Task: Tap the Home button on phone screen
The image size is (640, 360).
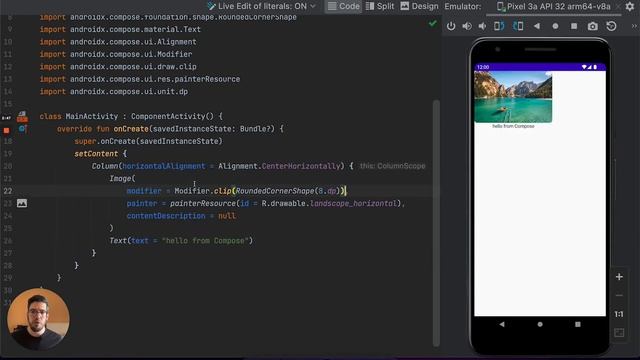Action: pos(540,324)
